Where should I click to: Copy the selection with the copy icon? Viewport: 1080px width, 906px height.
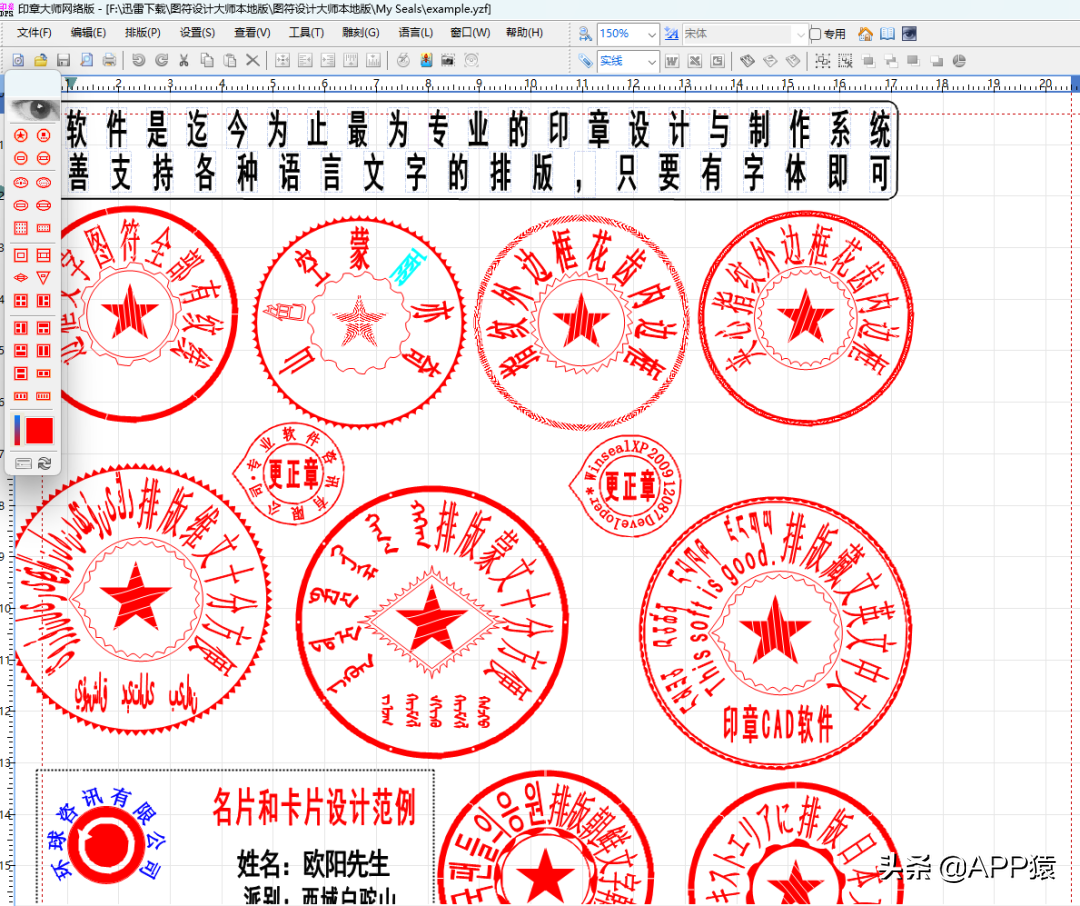tap(207, 61)
